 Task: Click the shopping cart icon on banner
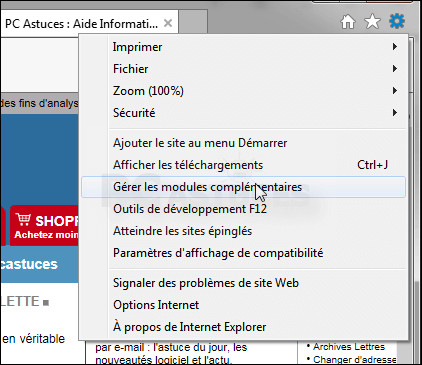[23, 220]
